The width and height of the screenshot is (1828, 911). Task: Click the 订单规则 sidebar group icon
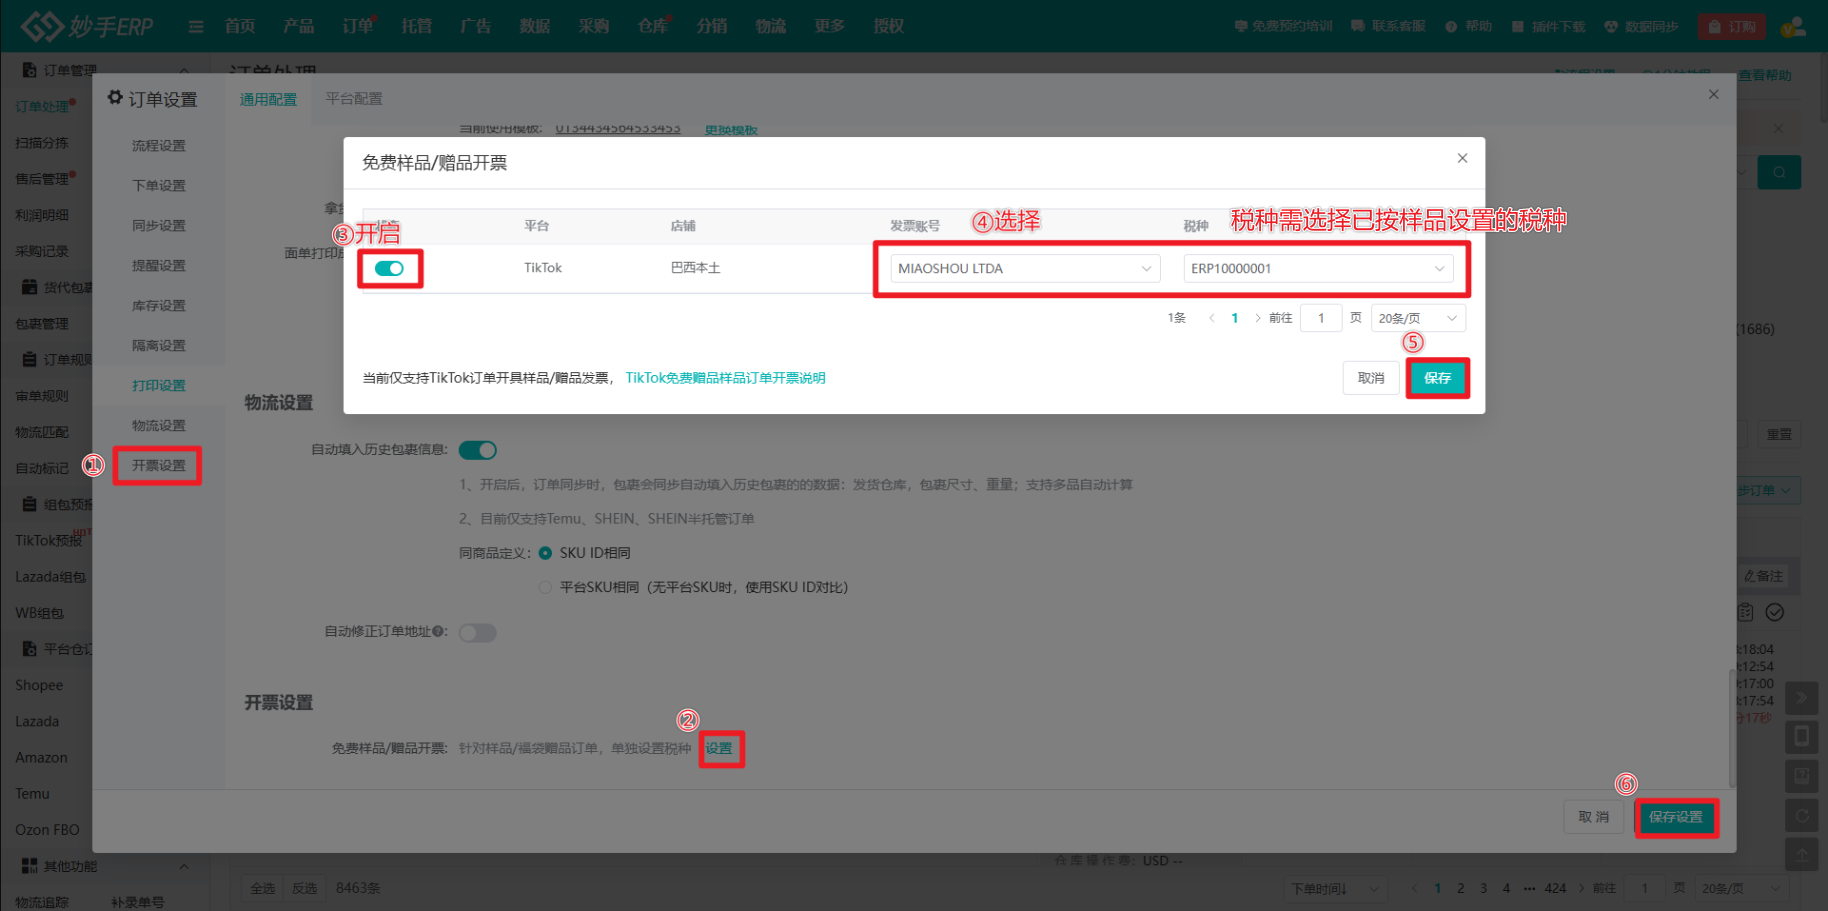30,359
